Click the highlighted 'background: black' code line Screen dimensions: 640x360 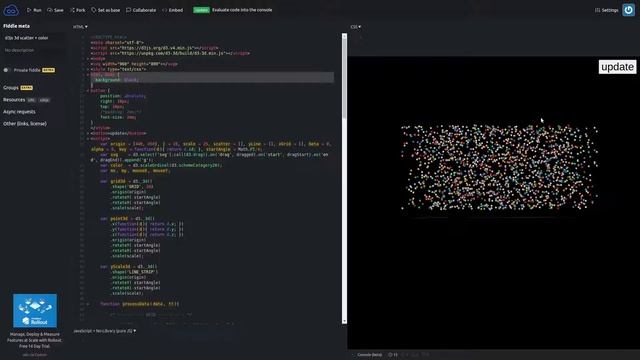[117, 80]
